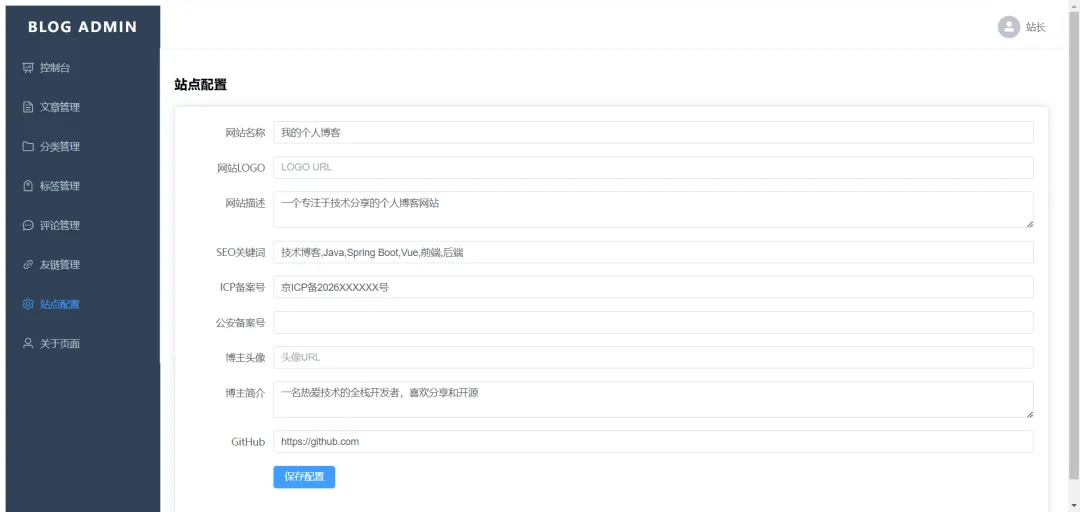Image resolution: width=1080 pixels, height=512 pixels.
Task: Focus the SEO关键词 input field
Action: click(x=653, y=252)
